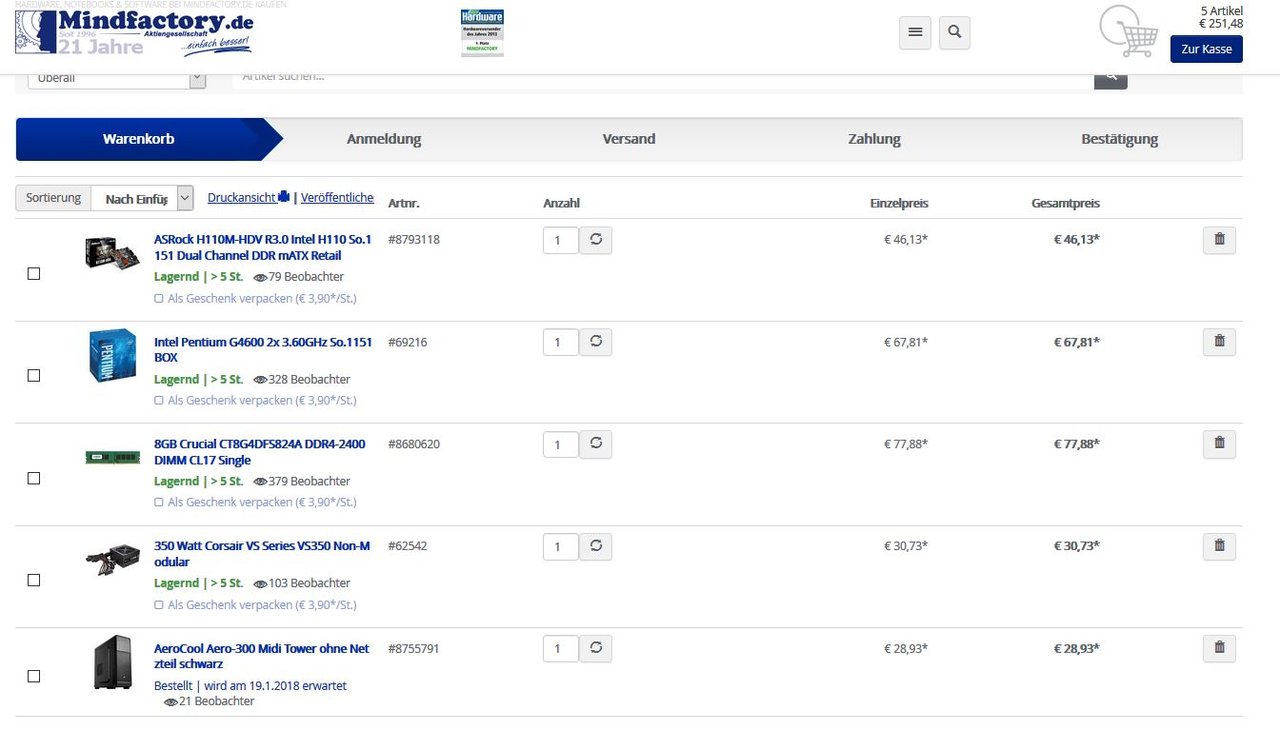Open 350 Watt Corsair VS350 product link

262,554
